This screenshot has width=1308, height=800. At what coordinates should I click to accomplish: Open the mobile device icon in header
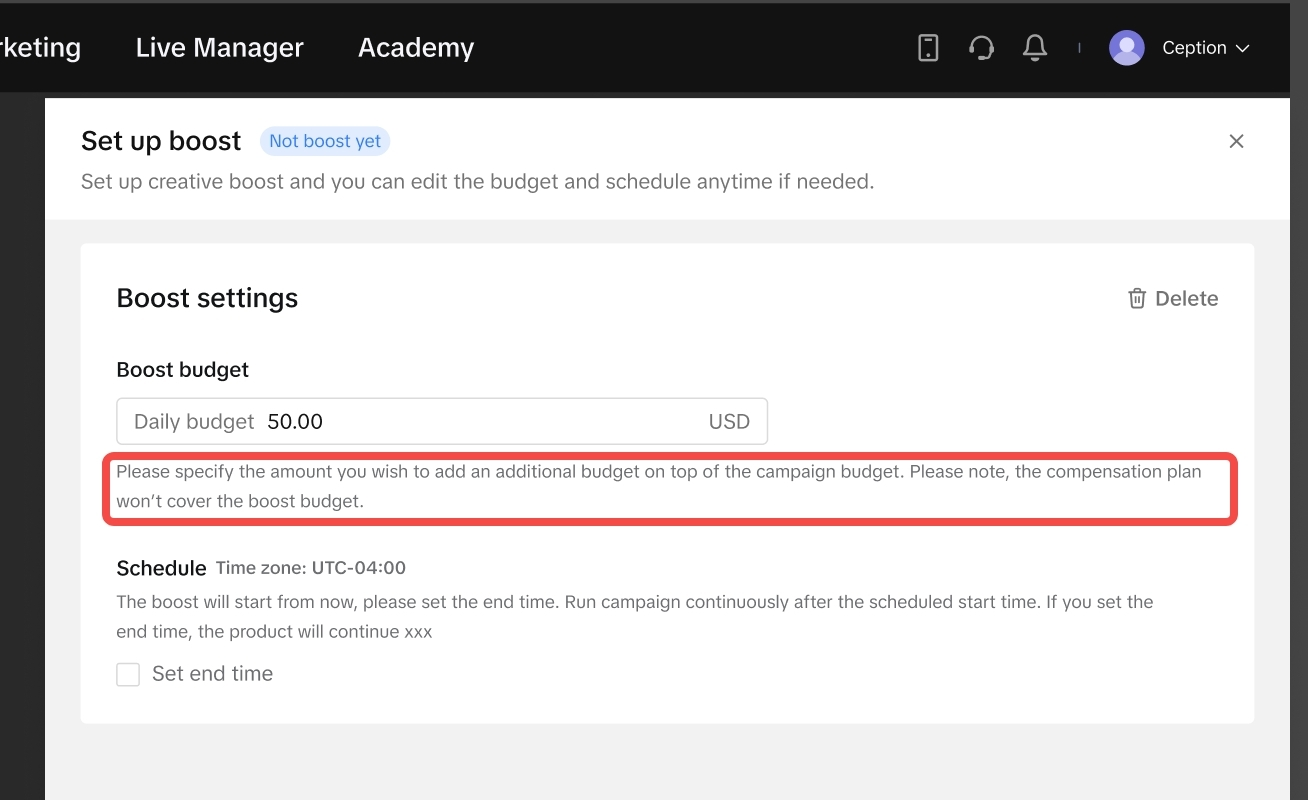[x=928, y=48]
